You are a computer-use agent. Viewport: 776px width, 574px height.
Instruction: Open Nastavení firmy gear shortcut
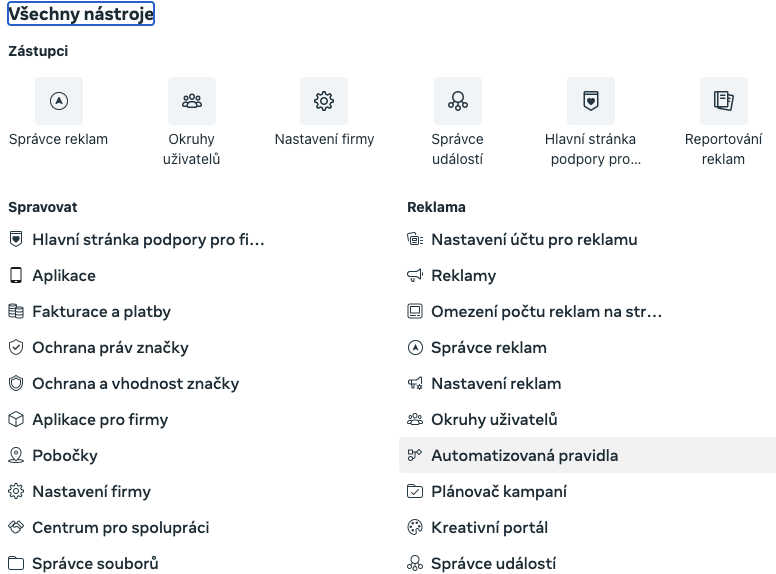(324, 101)
